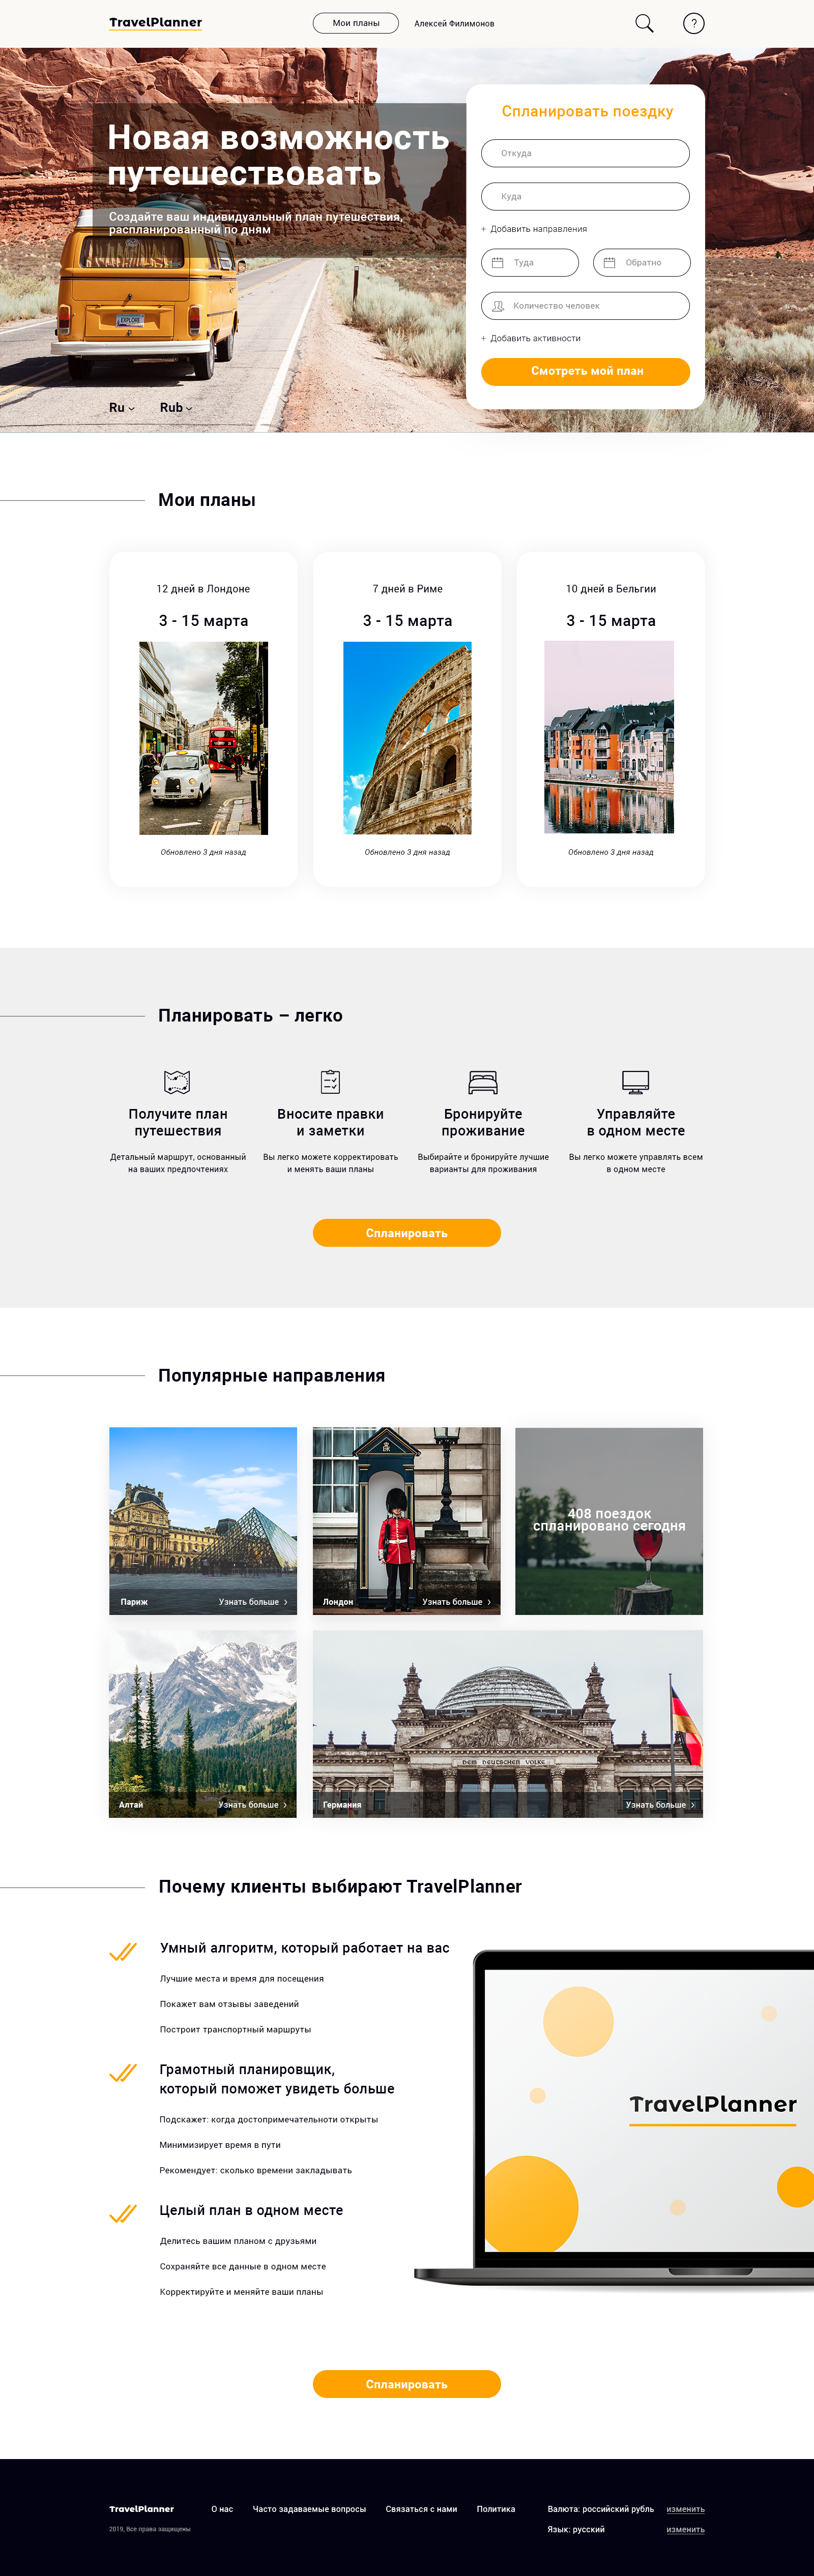This screenshot has height=2576, width=814.
Task: Open the Ru language dropdown
Action: pos(122,408)
